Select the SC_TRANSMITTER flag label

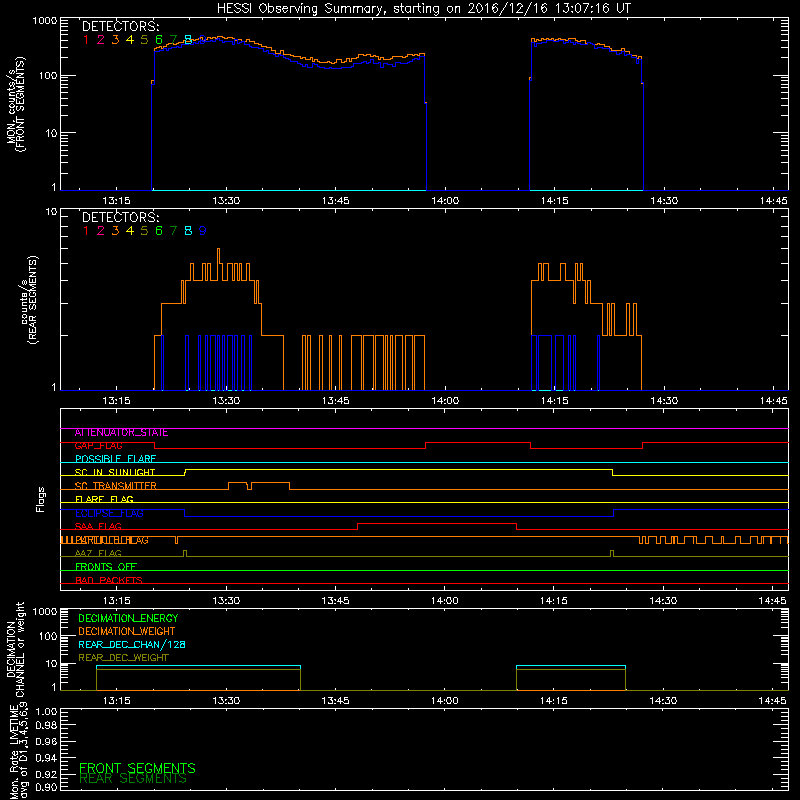coord(115,486)
